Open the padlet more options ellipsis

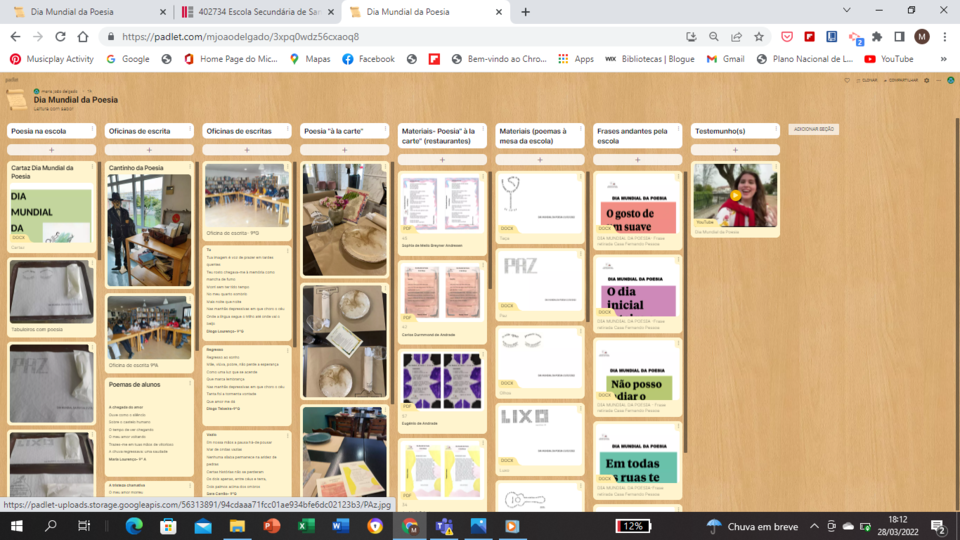pyautogui.click(x=939, y=80)
